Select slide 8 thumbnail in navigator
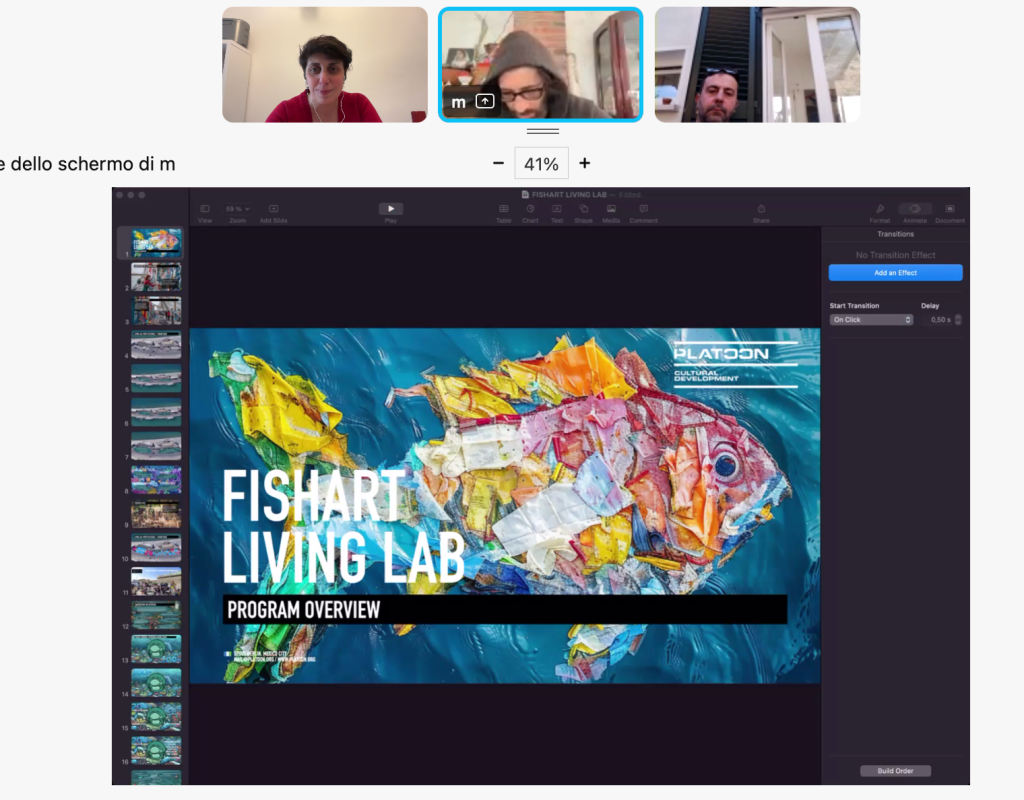 click(156, 480)
